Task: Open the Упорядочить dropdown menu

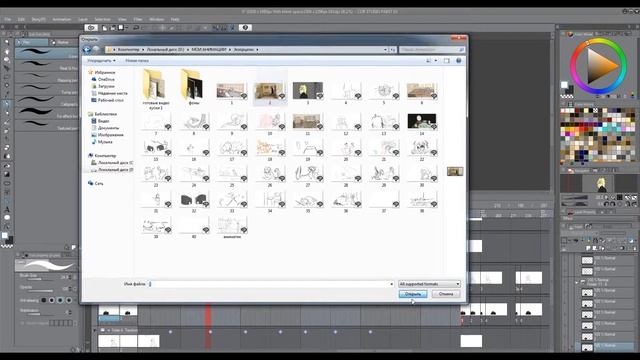Action: pos(101,60)
